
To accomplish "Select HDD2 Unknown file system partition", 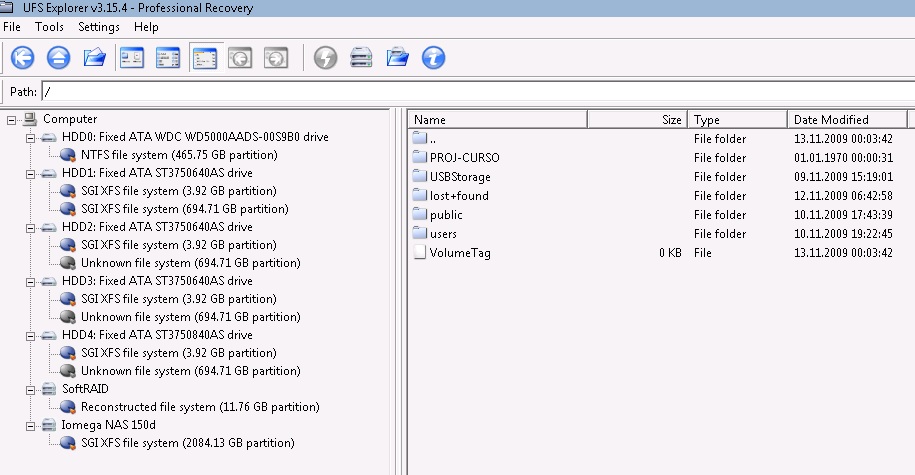I will [x=190, y=263].
